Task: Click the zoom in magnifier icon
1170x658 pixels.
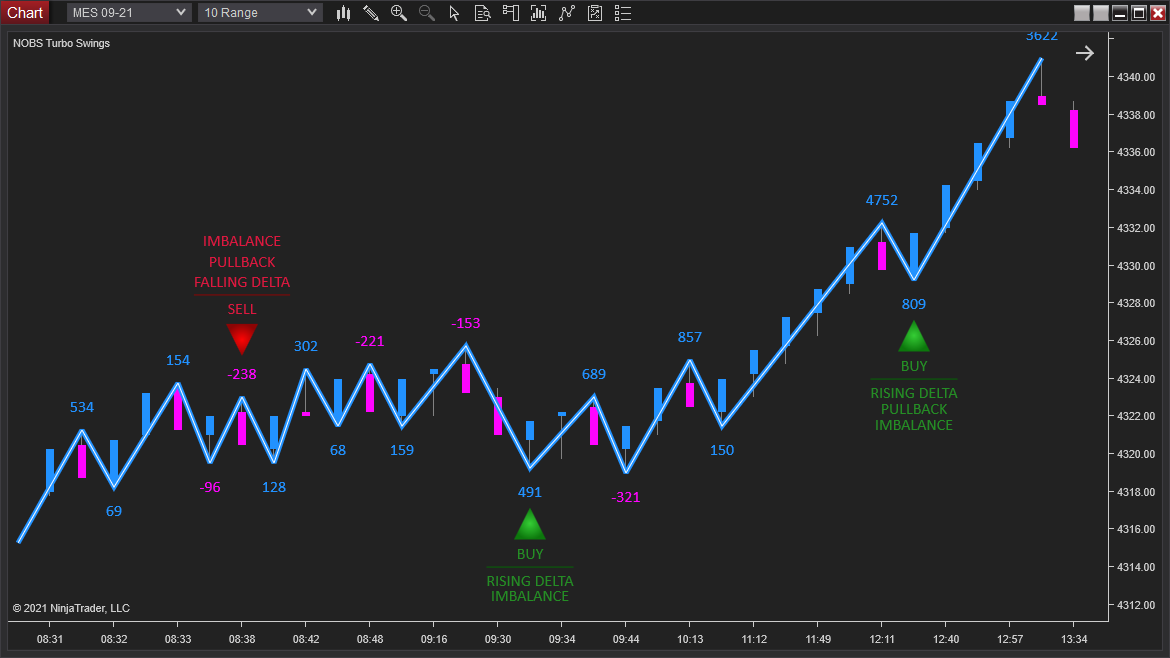Action: 398,13
